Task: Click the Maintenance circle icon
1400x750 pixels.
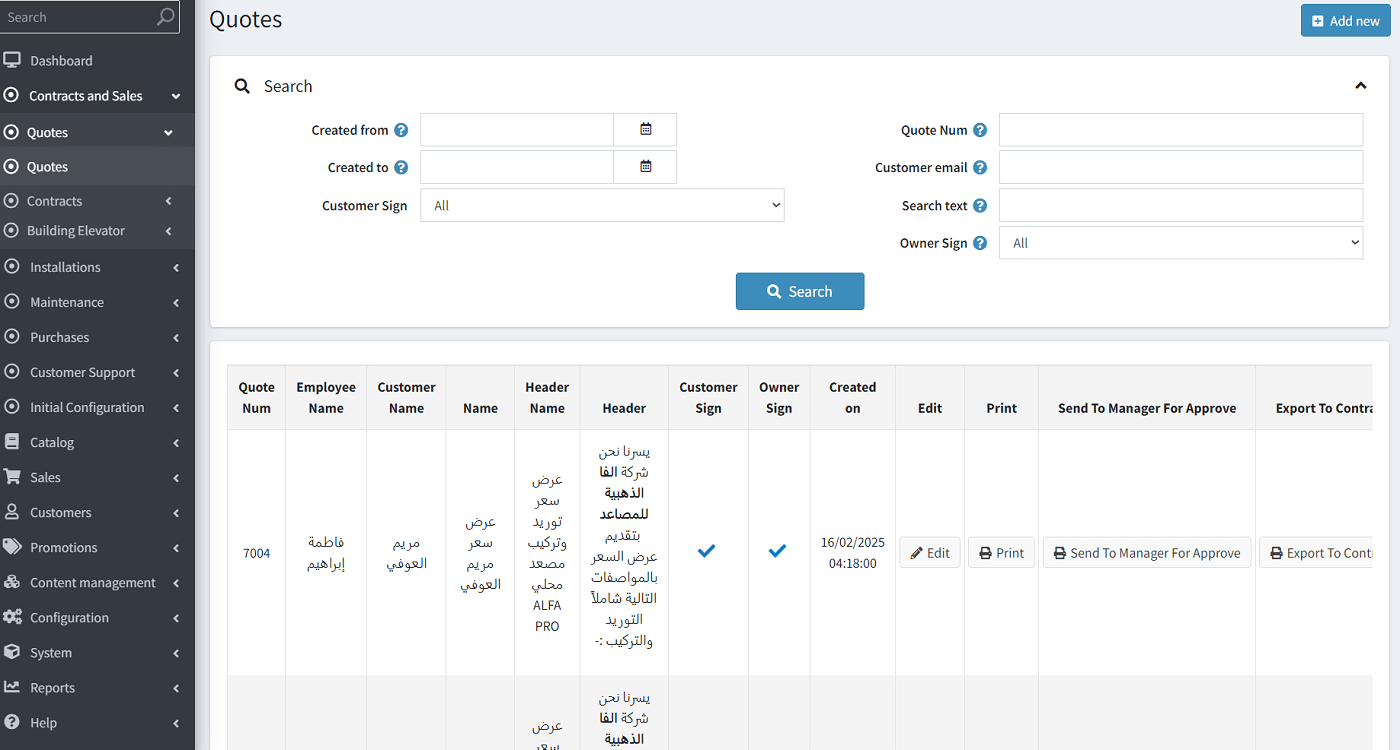Action: point(12,302)
